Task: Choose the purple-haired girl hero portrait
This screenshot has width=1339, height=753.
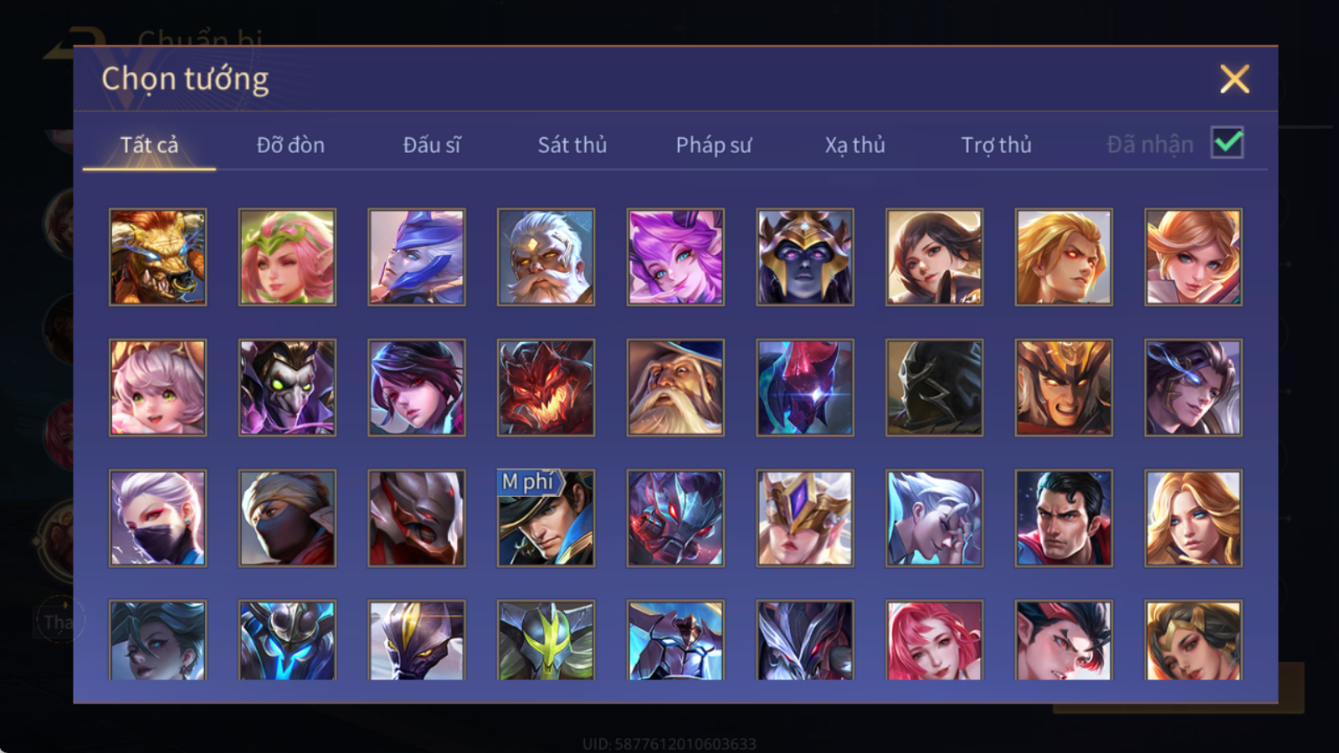Action: pos(675,257)
